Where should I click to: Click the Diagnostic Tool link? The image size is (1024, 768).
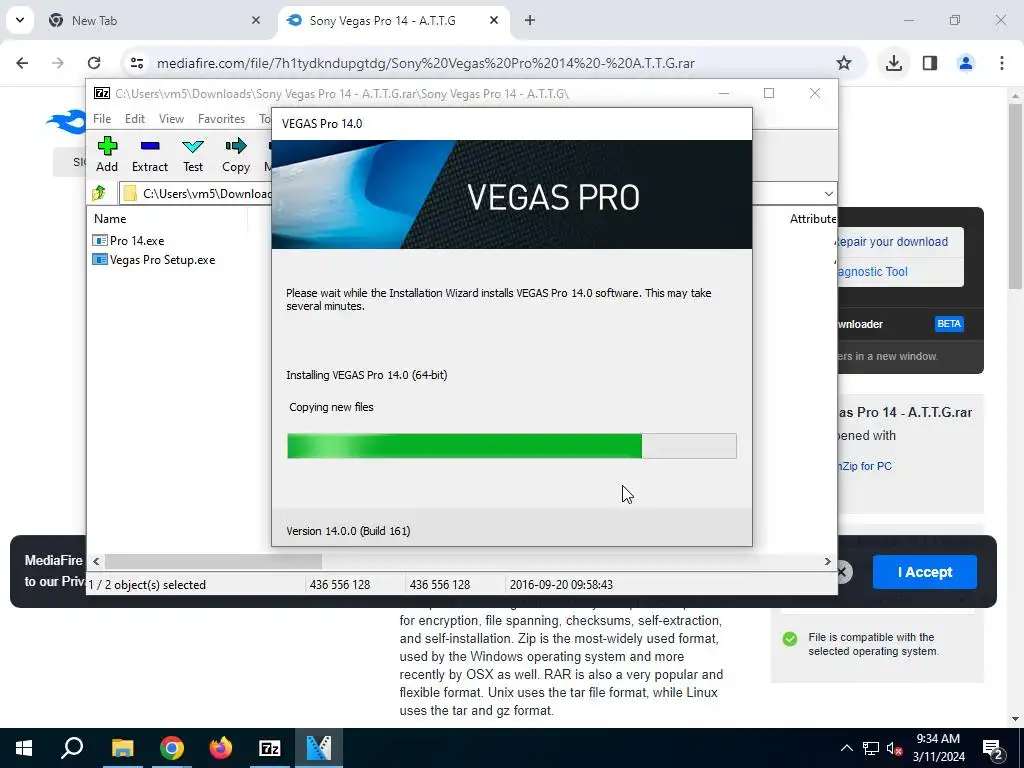[x=872, y=272]
